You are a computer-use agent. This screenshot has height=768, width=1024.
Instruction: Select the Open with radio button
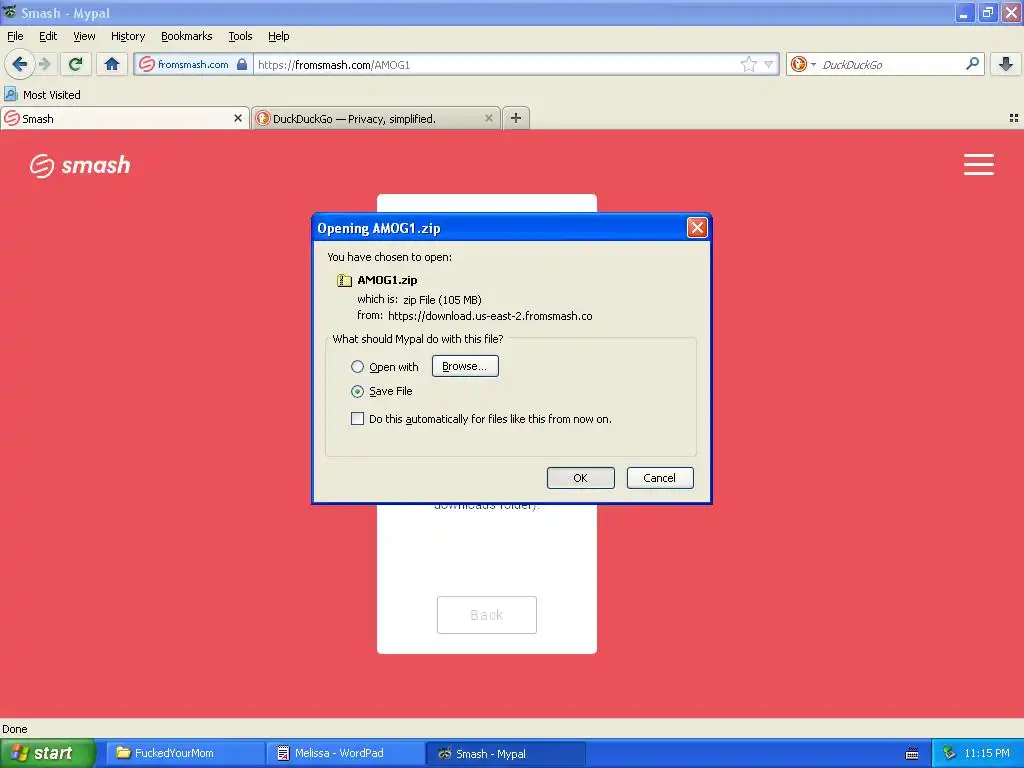coord(357,367)
